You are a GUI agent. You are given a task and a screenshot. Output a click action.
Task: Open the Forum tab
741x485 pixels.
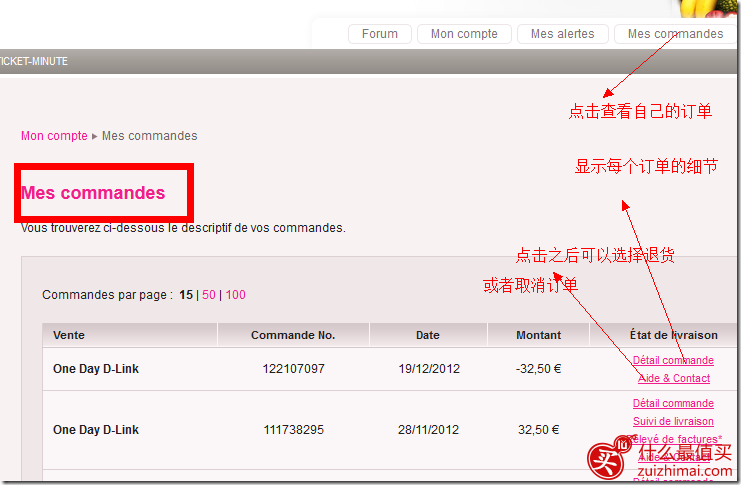click(379, 34)
